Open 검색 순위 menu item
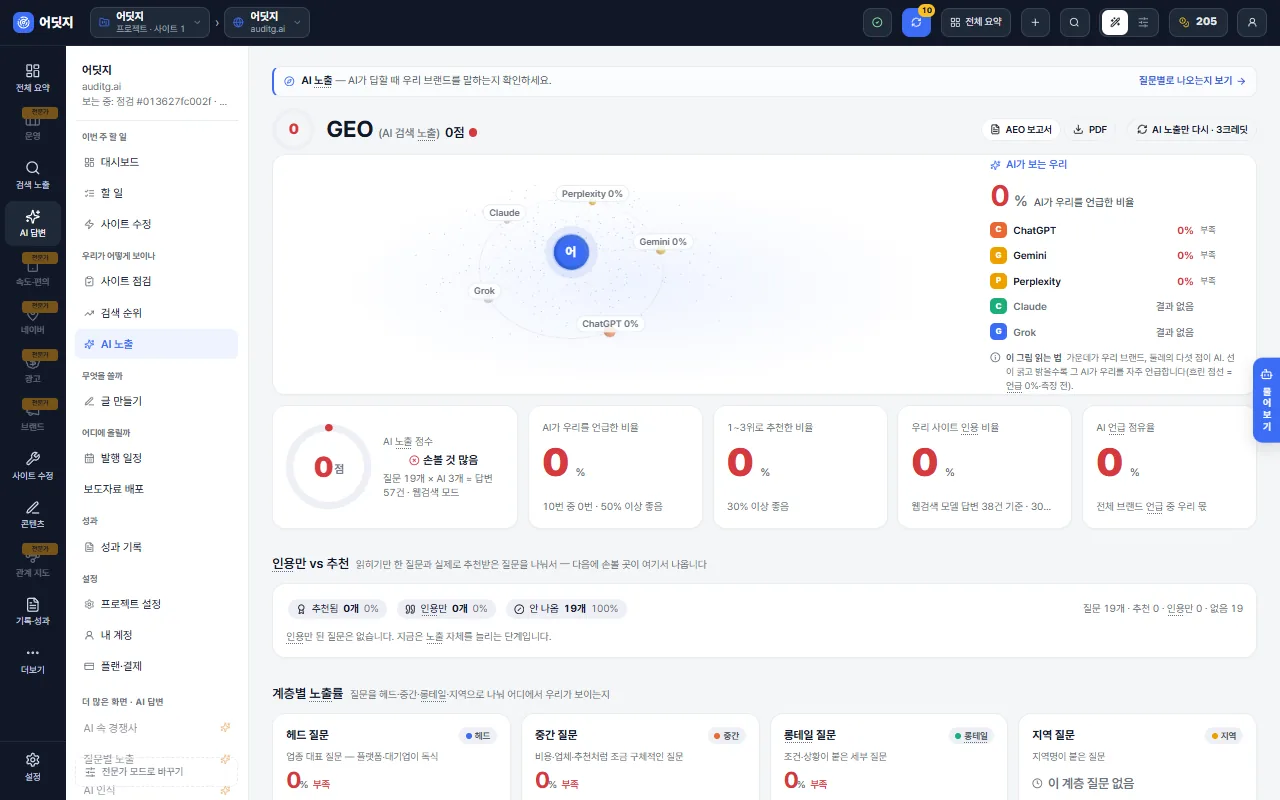1280x800 pixels. click(x=156, y=313)
